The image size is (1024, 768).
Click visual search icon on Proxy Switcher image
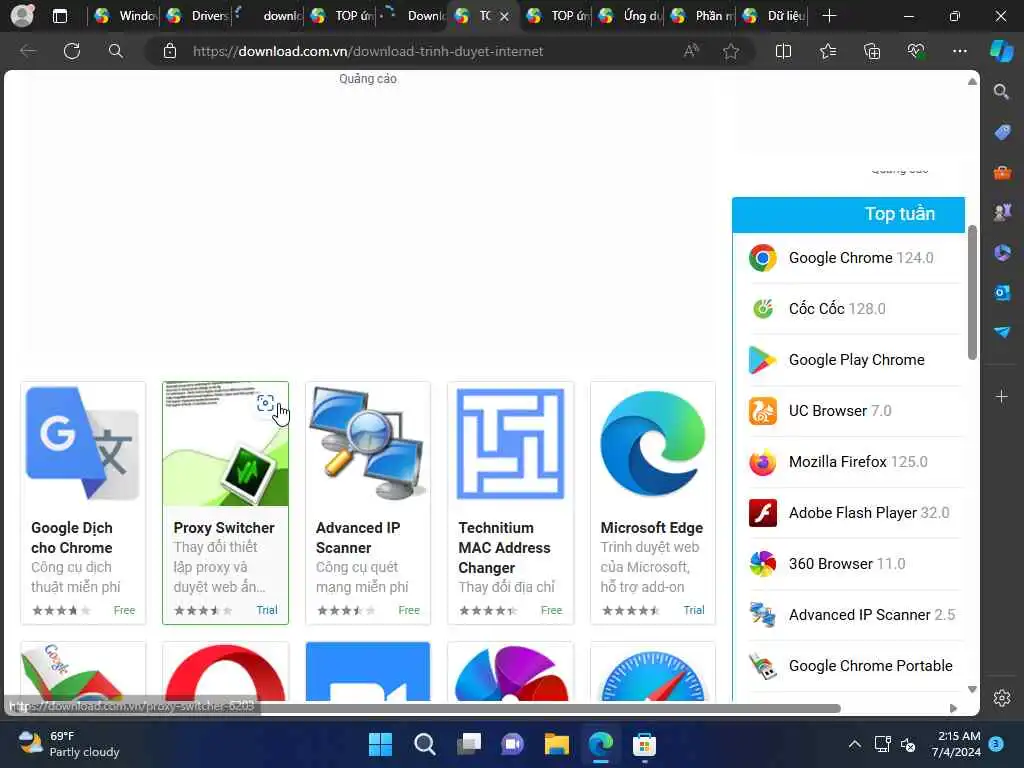[x=265, y=403]
